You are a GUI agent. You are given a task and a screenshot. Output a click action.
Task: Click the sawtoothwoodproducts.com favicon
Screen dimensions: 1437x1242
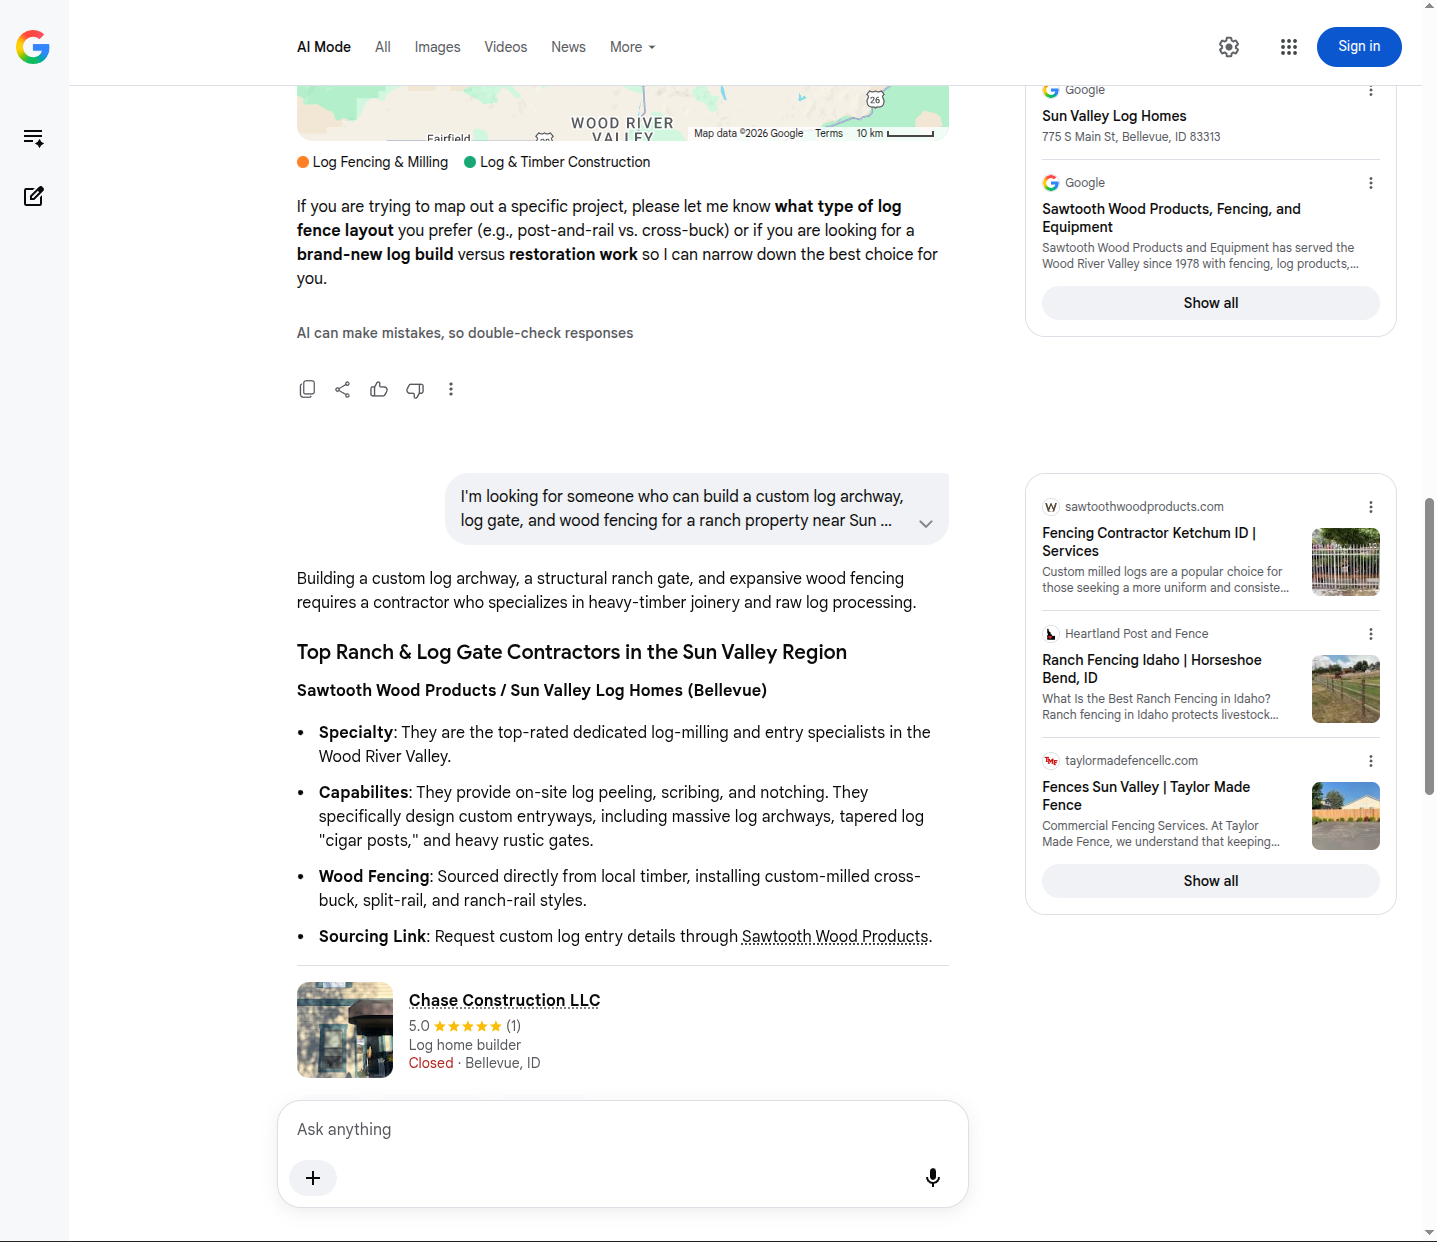1051,507
